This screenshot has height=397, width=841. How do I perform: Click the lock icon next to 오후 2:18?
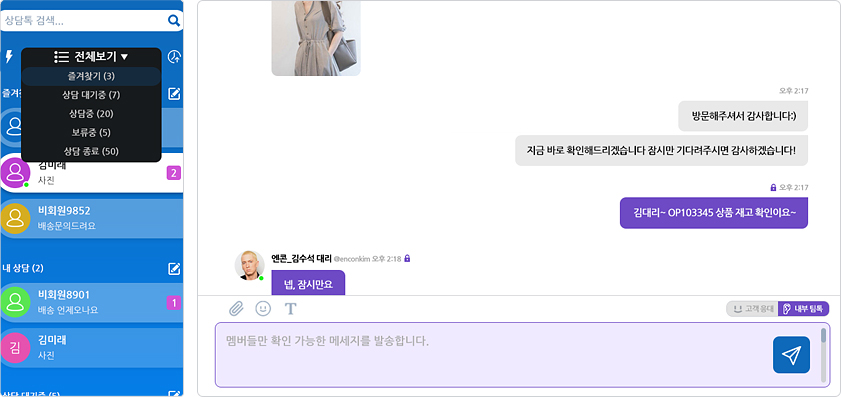pyautogui.click(x=407, y=259)
